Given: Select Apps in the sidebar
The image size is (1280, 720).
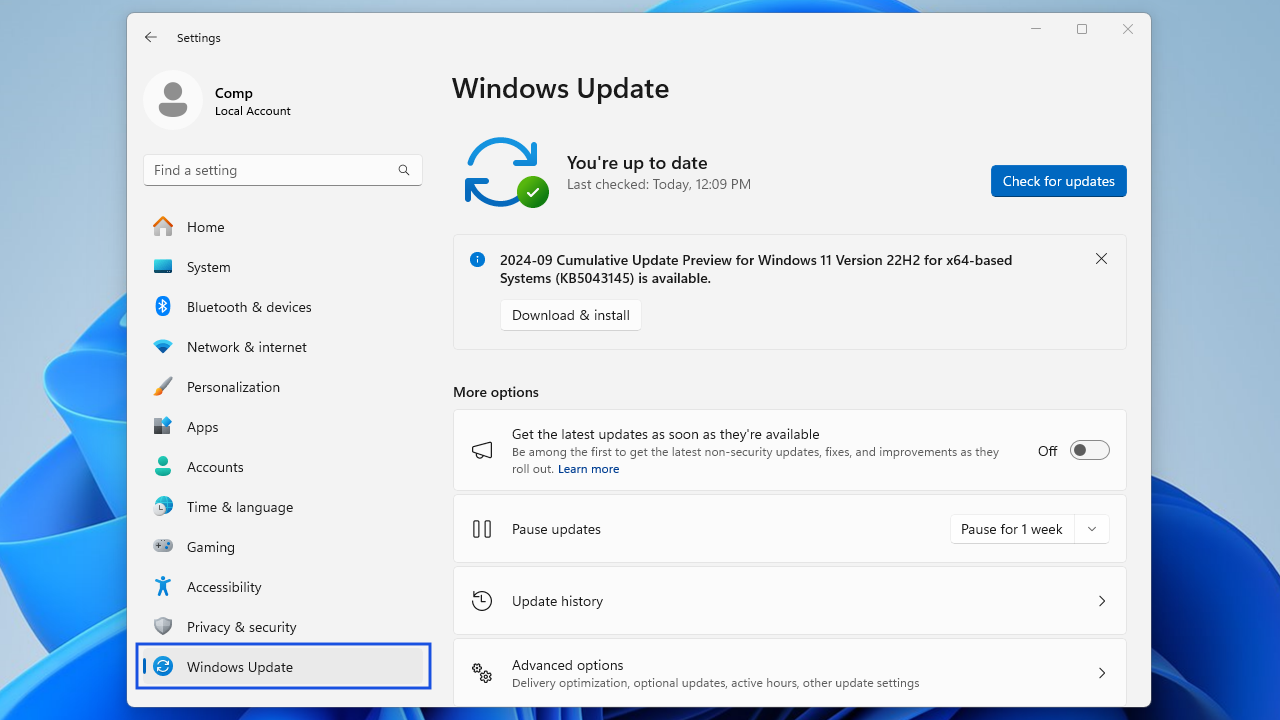Looking at the screenshot, I should coord(283,427).
